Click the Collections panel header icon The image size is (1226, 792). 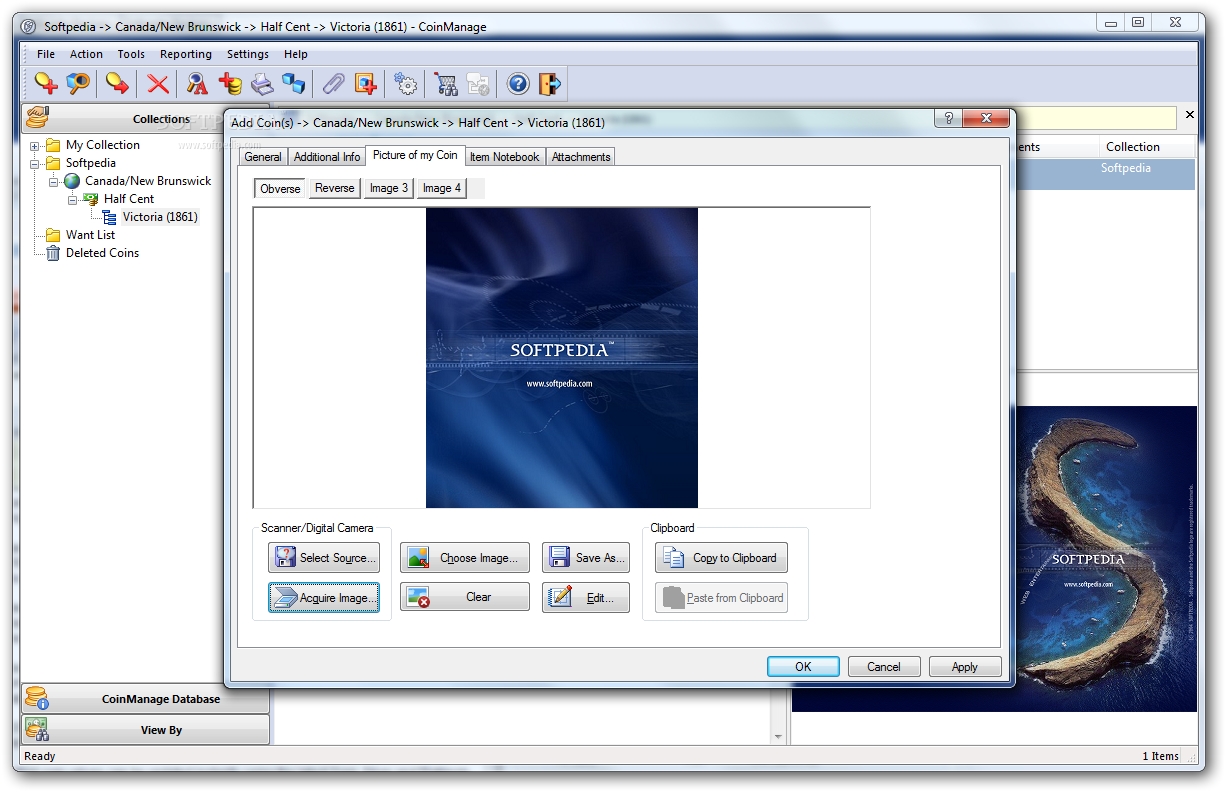[38, 118]
